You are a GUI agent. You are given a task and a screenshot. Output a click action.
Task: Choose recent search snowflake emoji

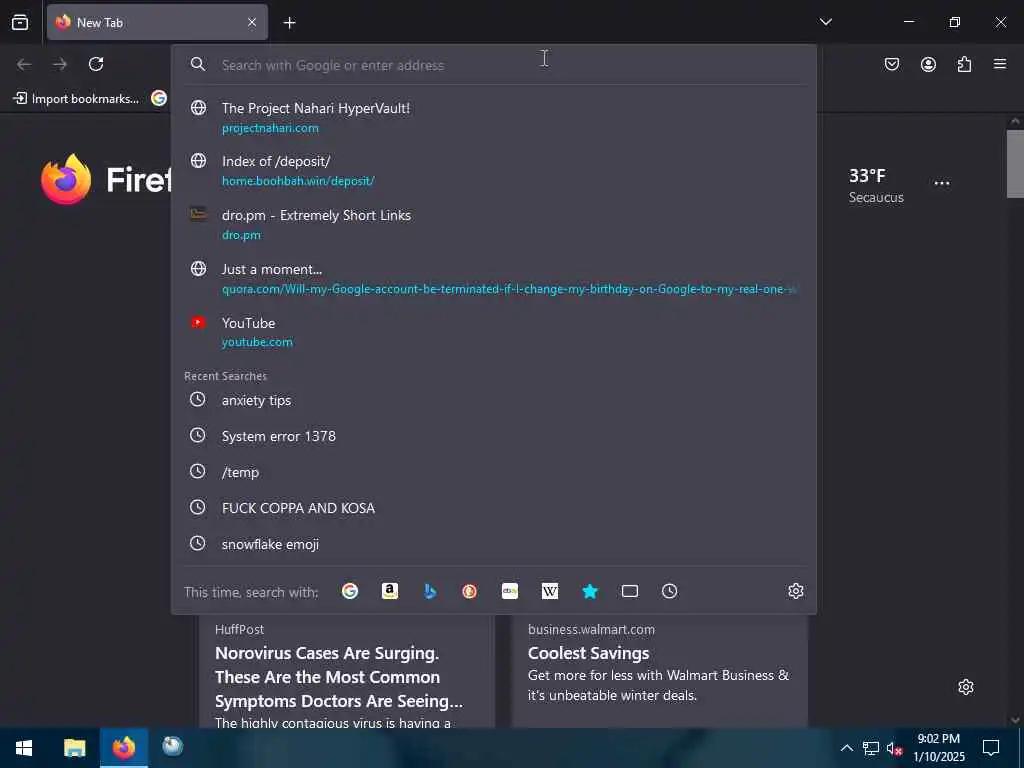(494, 543)
